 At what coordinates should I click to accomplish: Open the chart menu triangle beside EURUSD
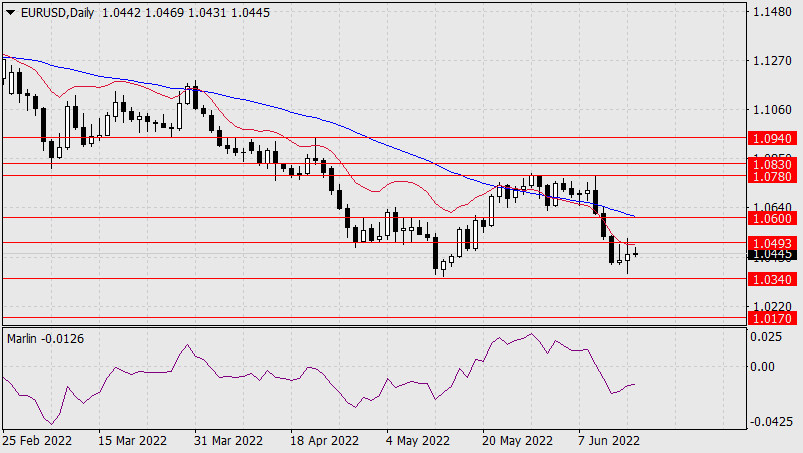pyautogui.click(x=10, y=13)
